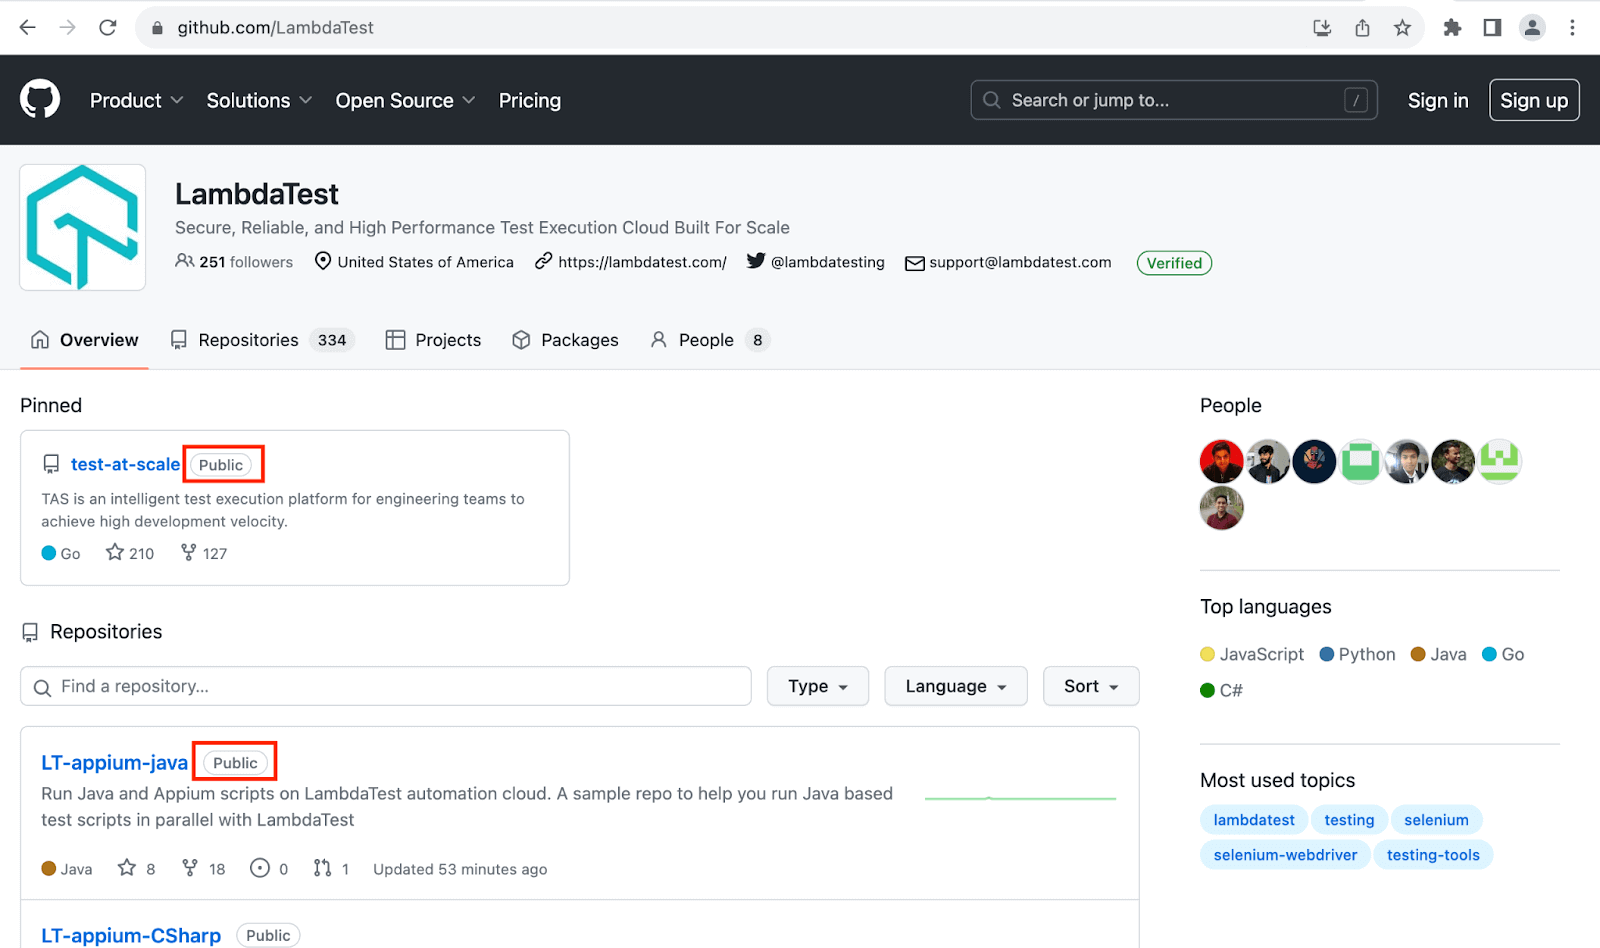
Task: Click pull requests icon on LT-appium-java
Action: pyautogui.click(x=322, y=868)
